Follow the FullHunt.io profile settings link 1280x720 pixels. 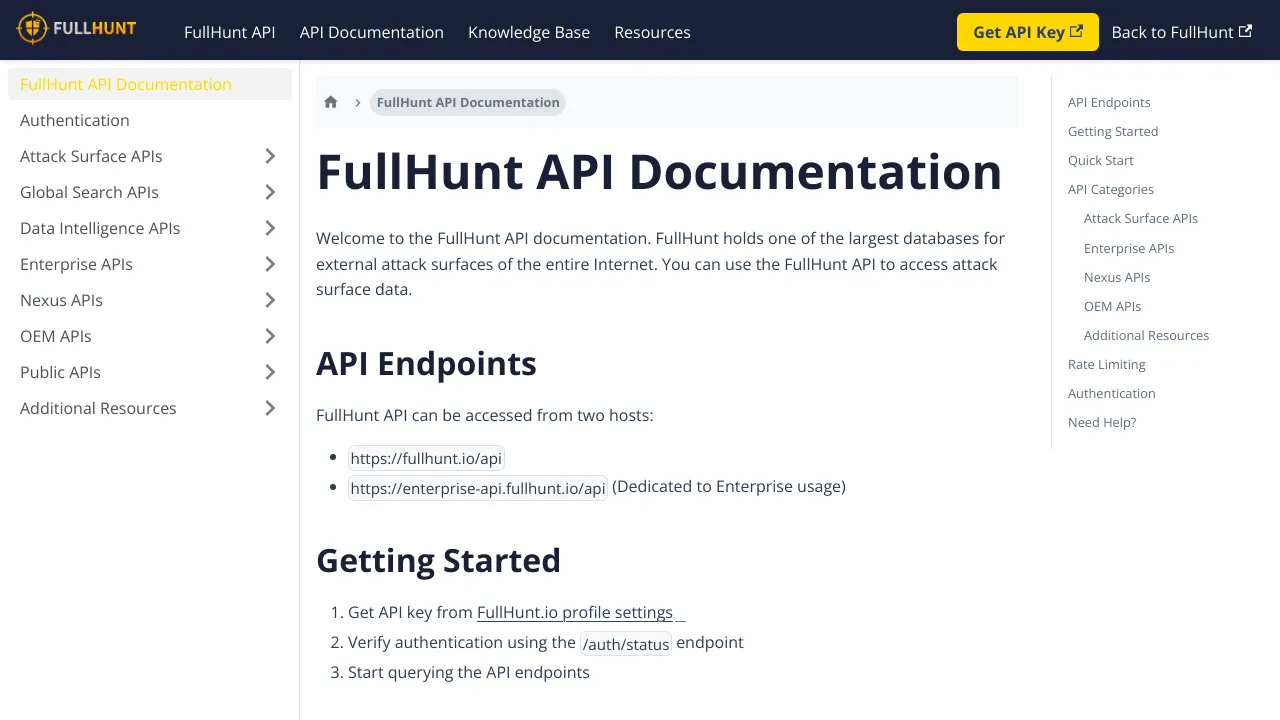tap(581, 613)
